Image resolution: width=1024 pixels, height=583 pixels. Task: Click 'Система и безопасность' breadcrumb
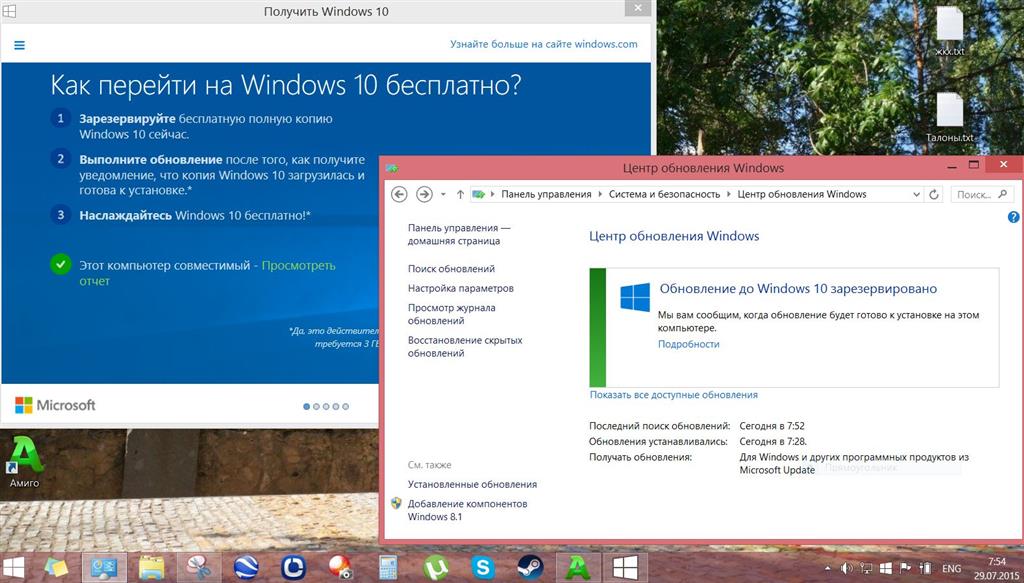tap(664, 194)
